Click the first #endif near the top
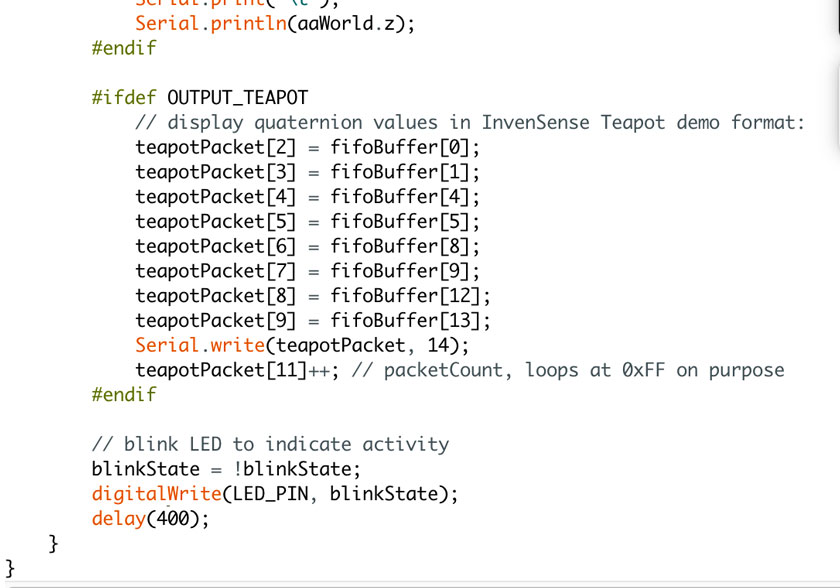The width and height of the screenshot is (840, 588). pyautogui.click(x=124, y=48)
